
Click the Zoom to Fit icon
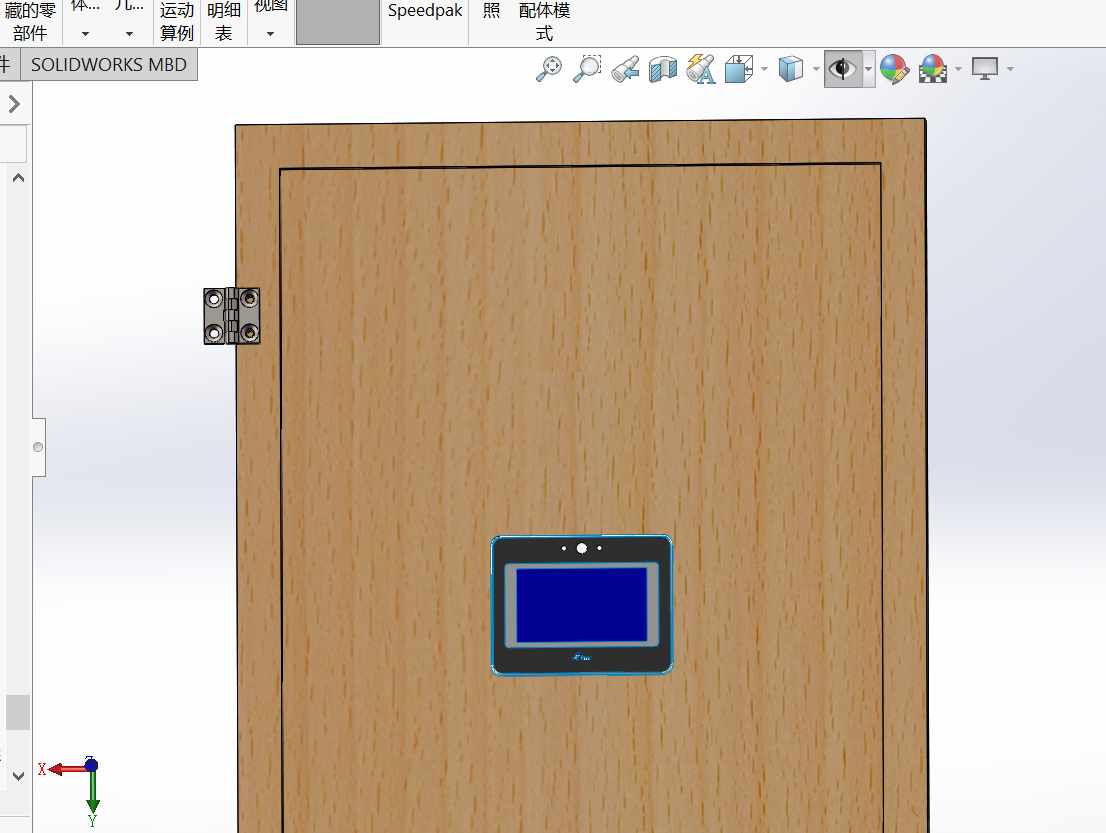pos(549,69)
